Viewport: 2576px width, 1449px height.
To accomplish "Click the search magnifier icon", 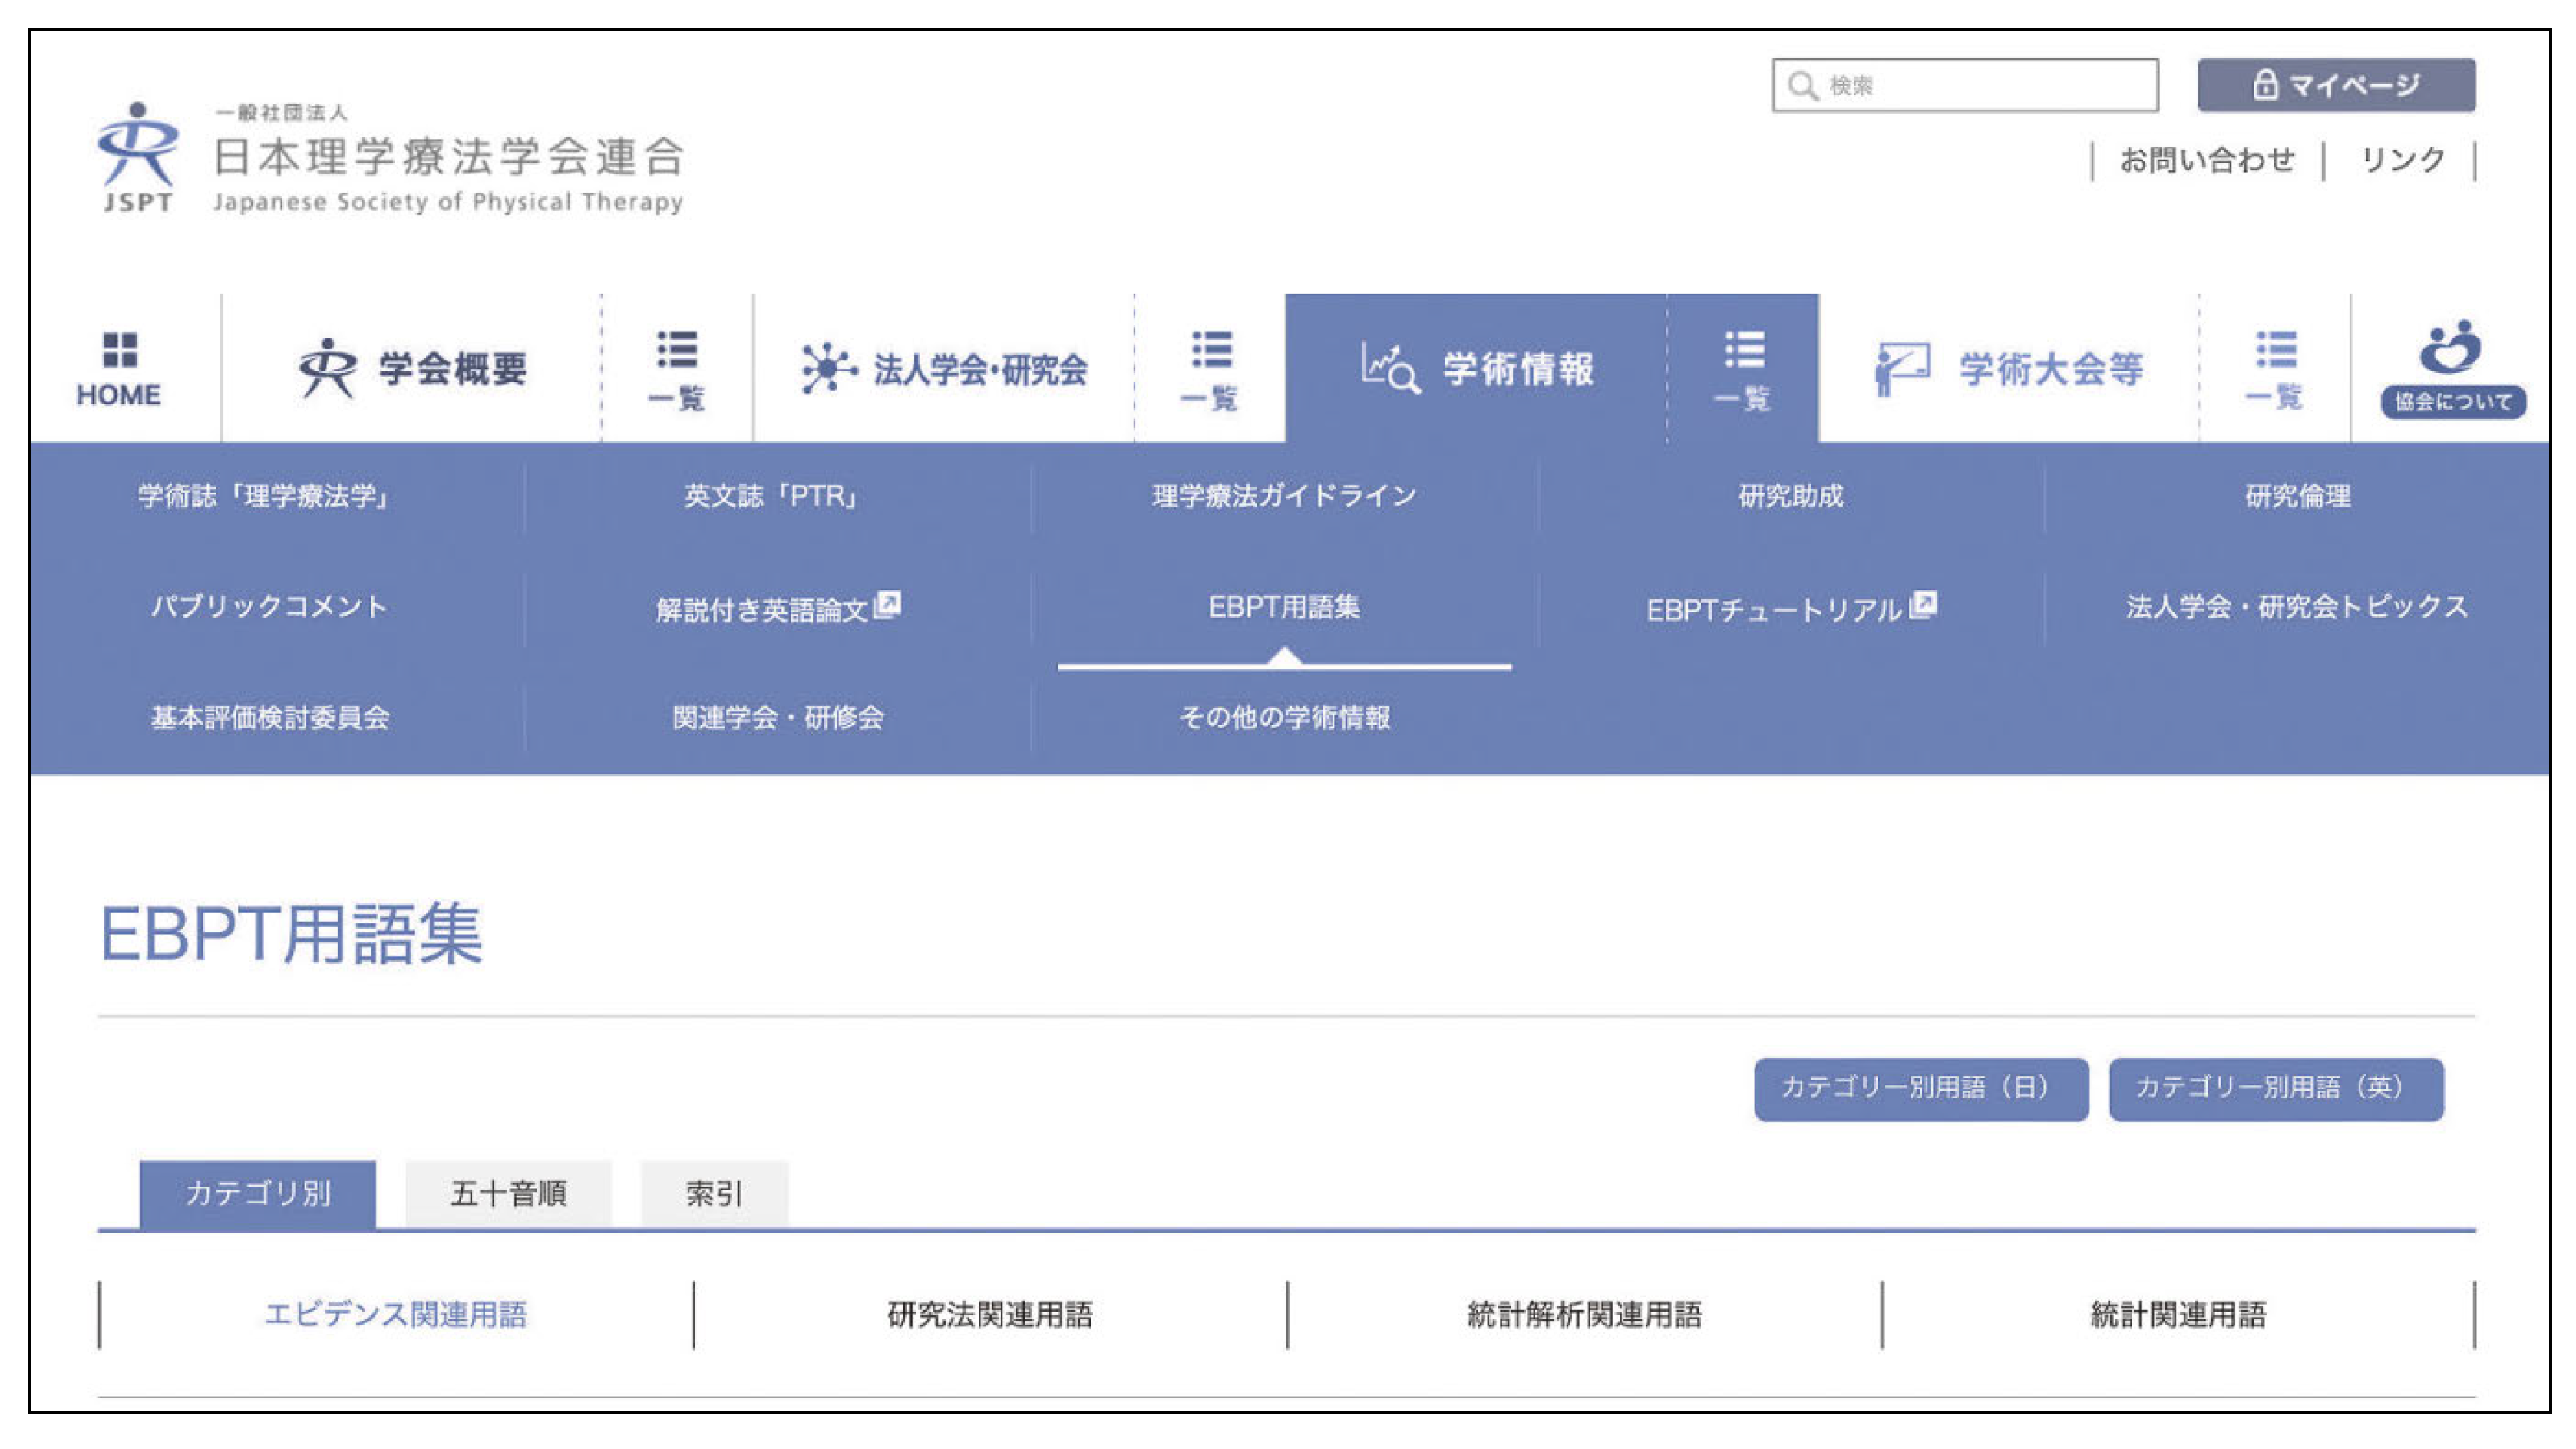I will pyautogui.click(x=1802, y=86).
